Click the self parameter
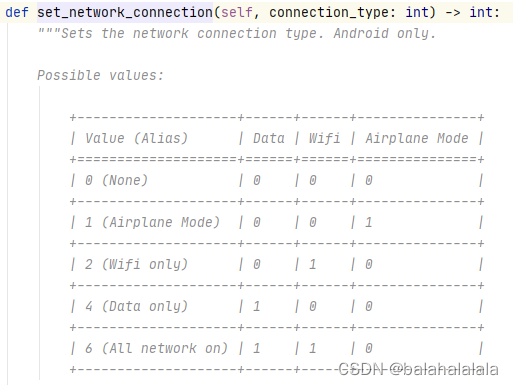Image resolution: width=513 pixels, height=385 pixels. [237, 12]
